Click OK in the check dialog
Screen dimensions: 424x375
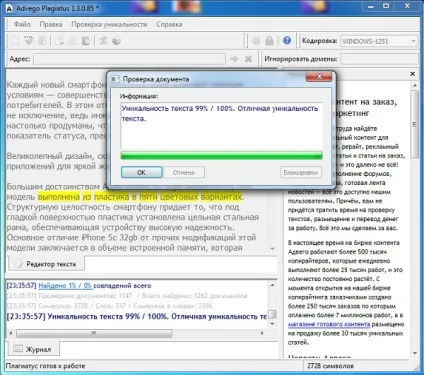coord(142,172)
